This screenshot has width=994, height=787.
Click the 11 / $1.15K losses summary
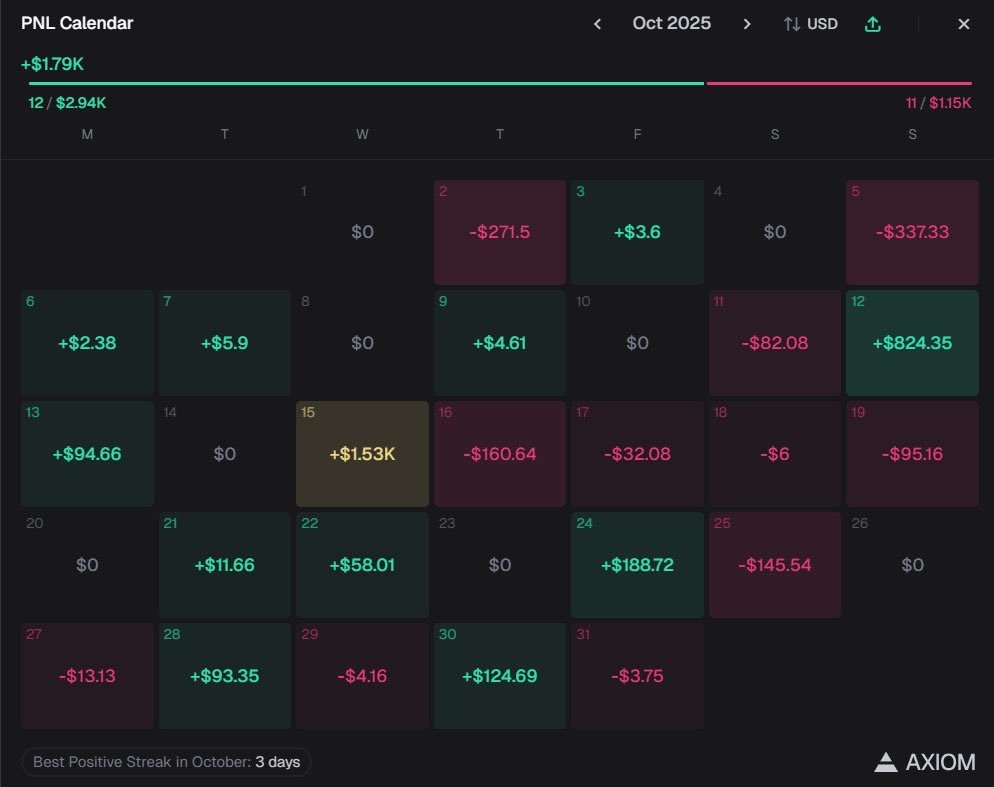[938, 103]
